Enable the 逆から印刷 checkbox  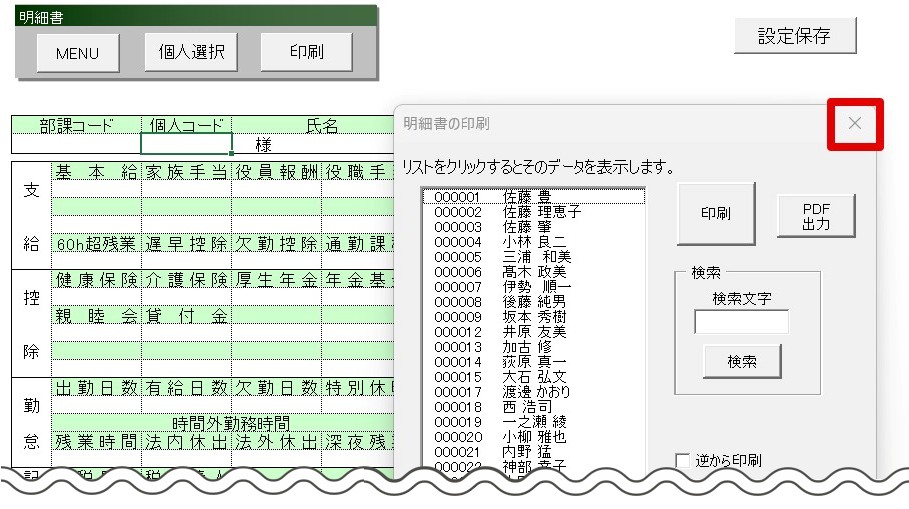[683, 461]
